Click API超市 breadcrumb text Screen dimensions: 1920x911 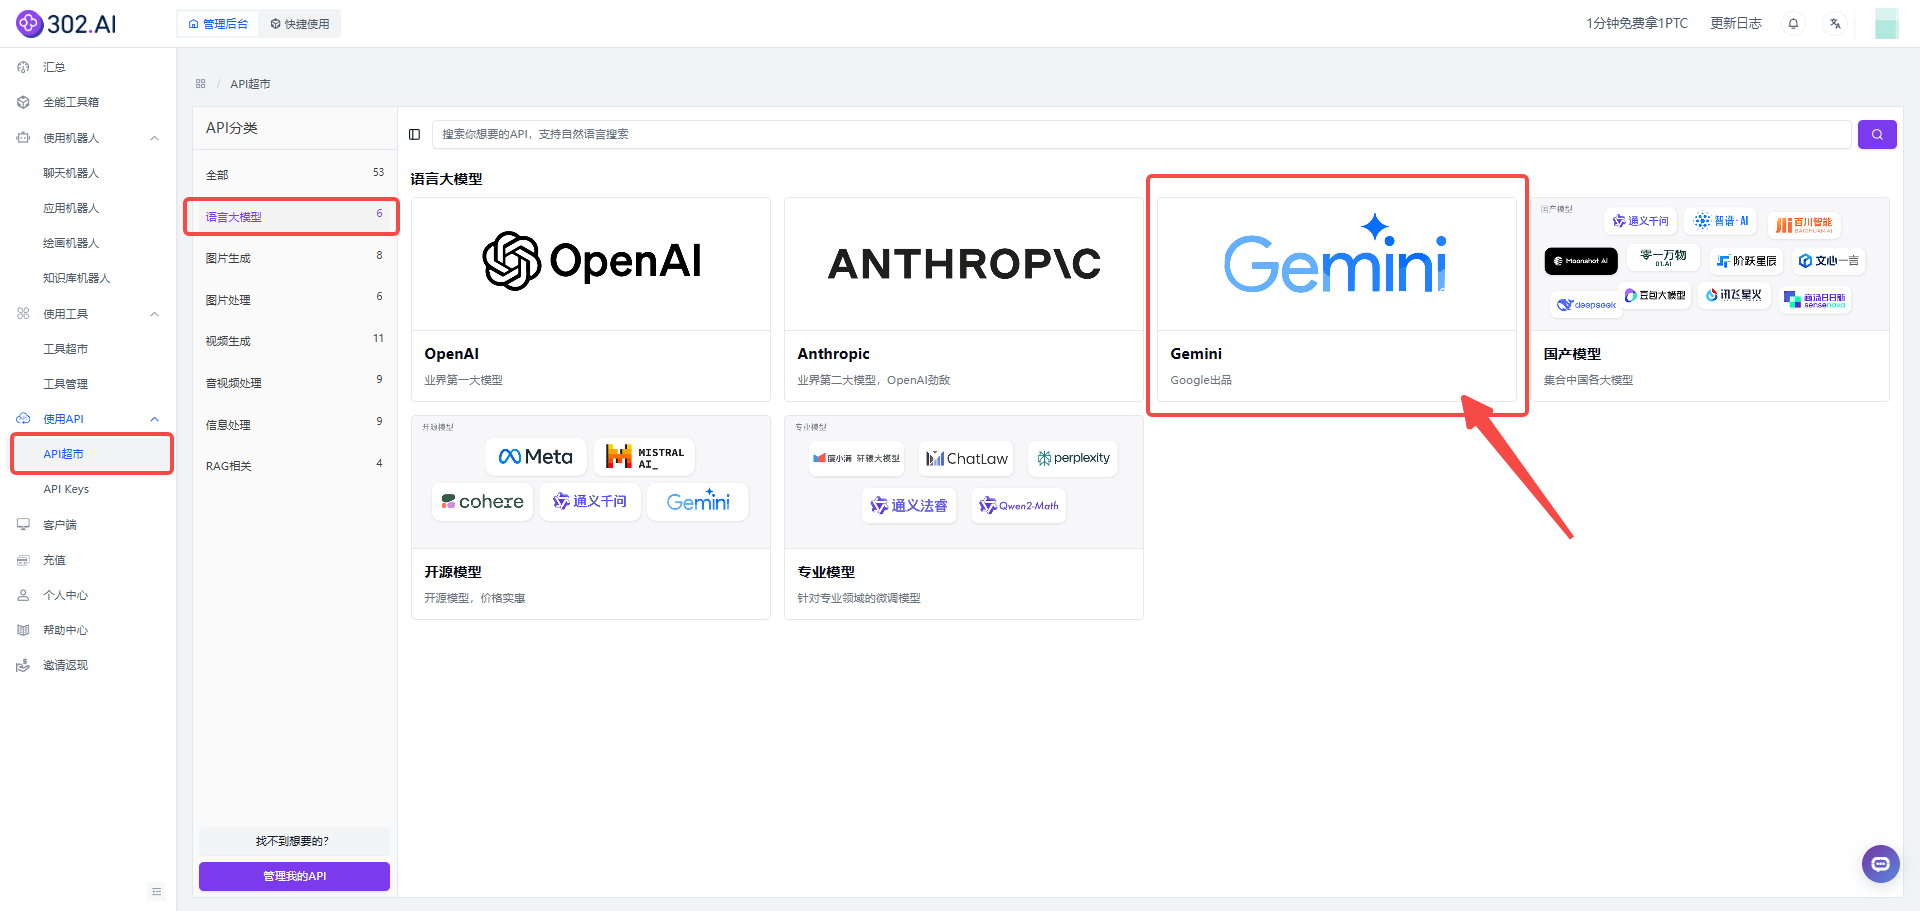pyautogui.click(x=250, y=84)
